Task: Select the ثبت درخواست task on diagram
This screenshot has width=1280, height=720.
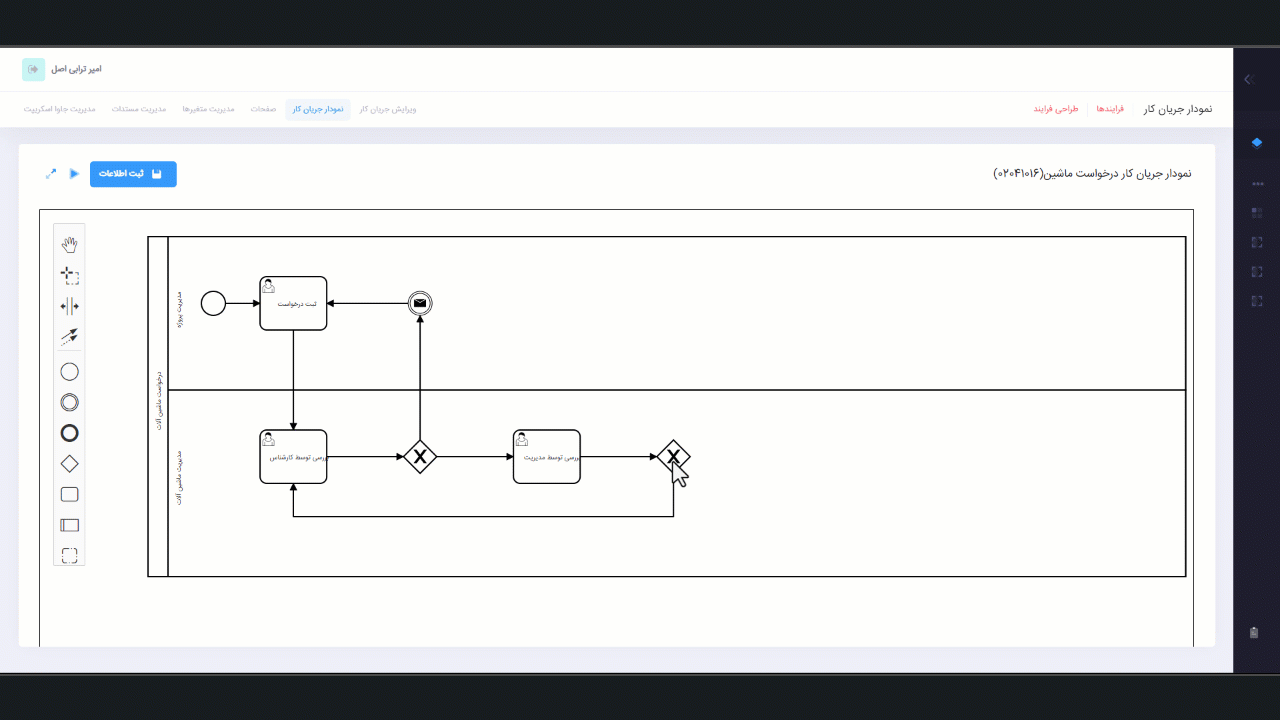Action: [293, 303]
